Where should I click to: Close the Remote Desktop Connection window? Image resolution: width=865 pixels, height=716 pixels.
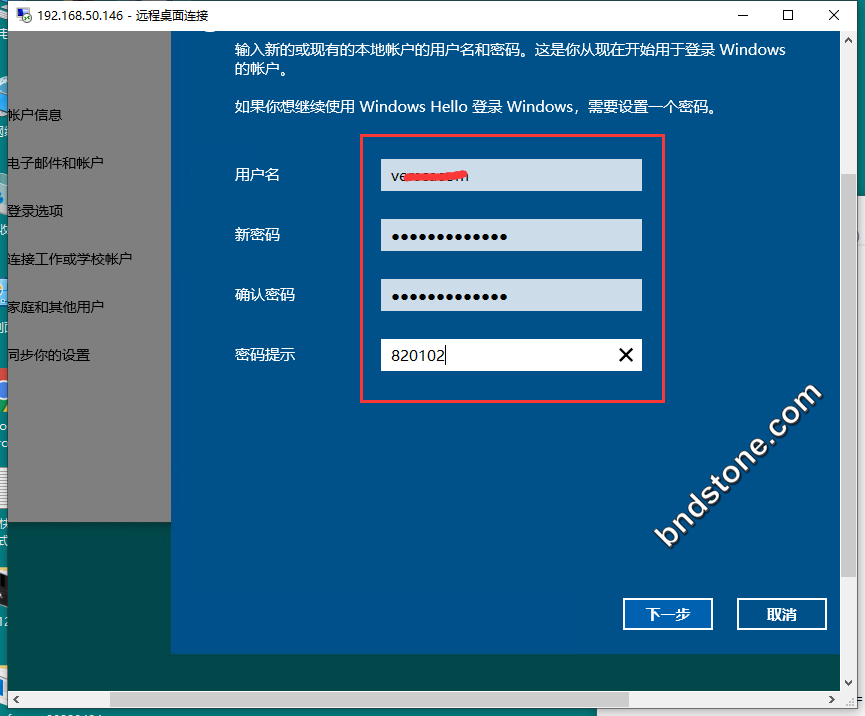(834, 15)
